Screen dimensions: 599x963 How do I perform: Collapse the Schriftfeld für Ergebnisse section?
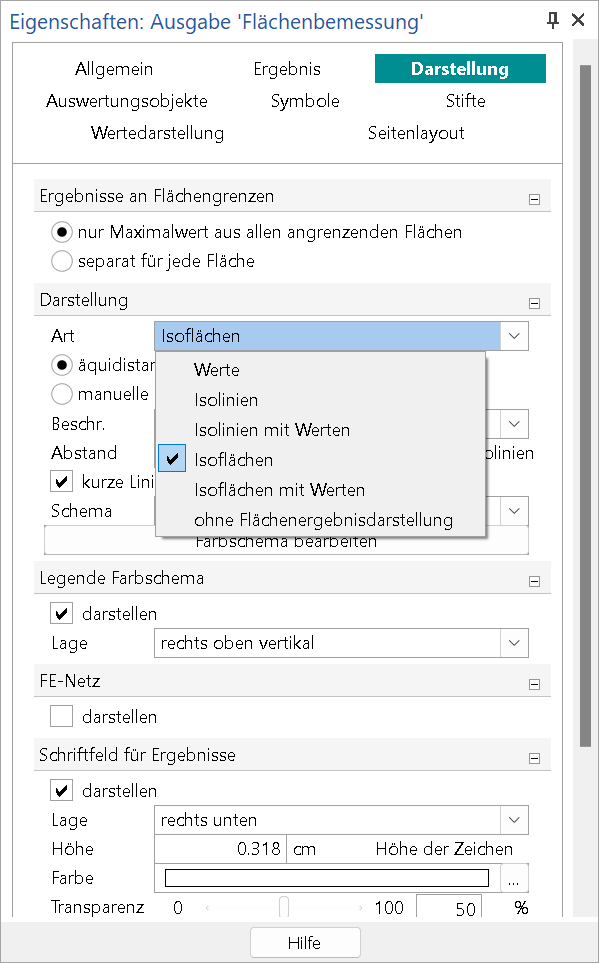(534, 758)
